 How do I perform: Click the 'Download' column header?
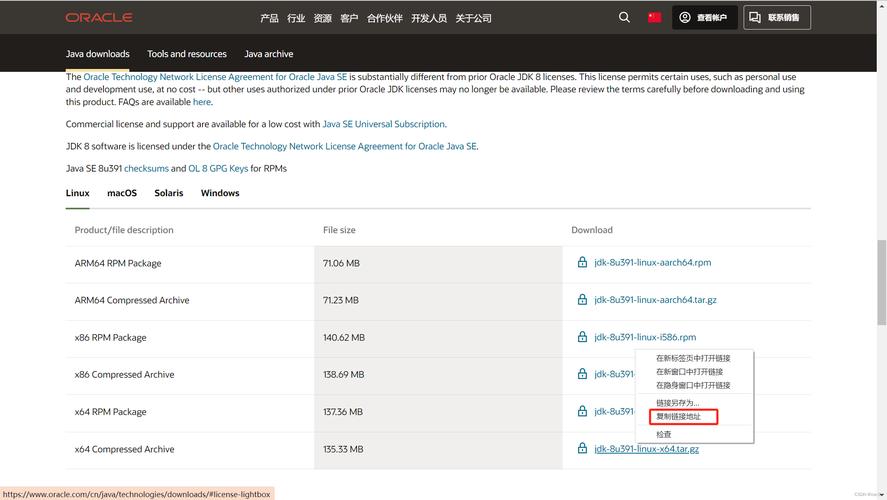(592, 230)
